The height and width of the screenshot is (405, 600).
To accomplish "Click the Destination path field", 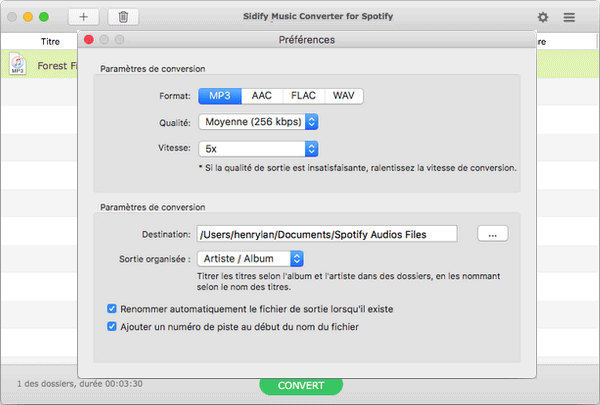I will 326,234.
